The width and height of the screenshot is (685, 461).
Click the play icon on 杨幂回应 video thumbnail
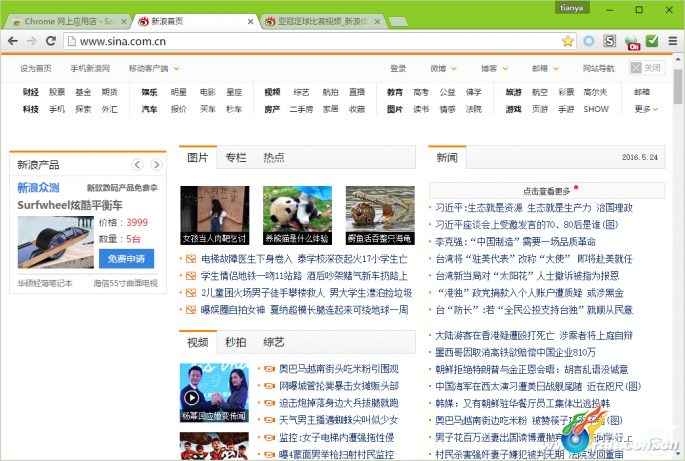191,398
